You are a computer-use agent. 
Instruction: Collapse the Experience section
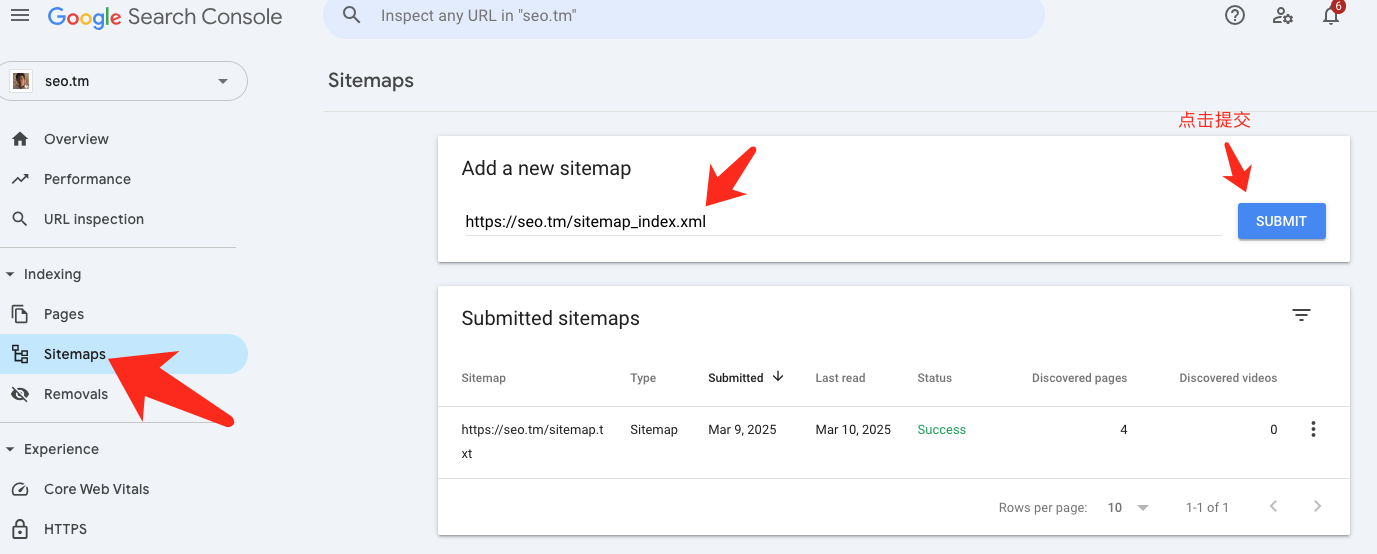tap(11, 449)
